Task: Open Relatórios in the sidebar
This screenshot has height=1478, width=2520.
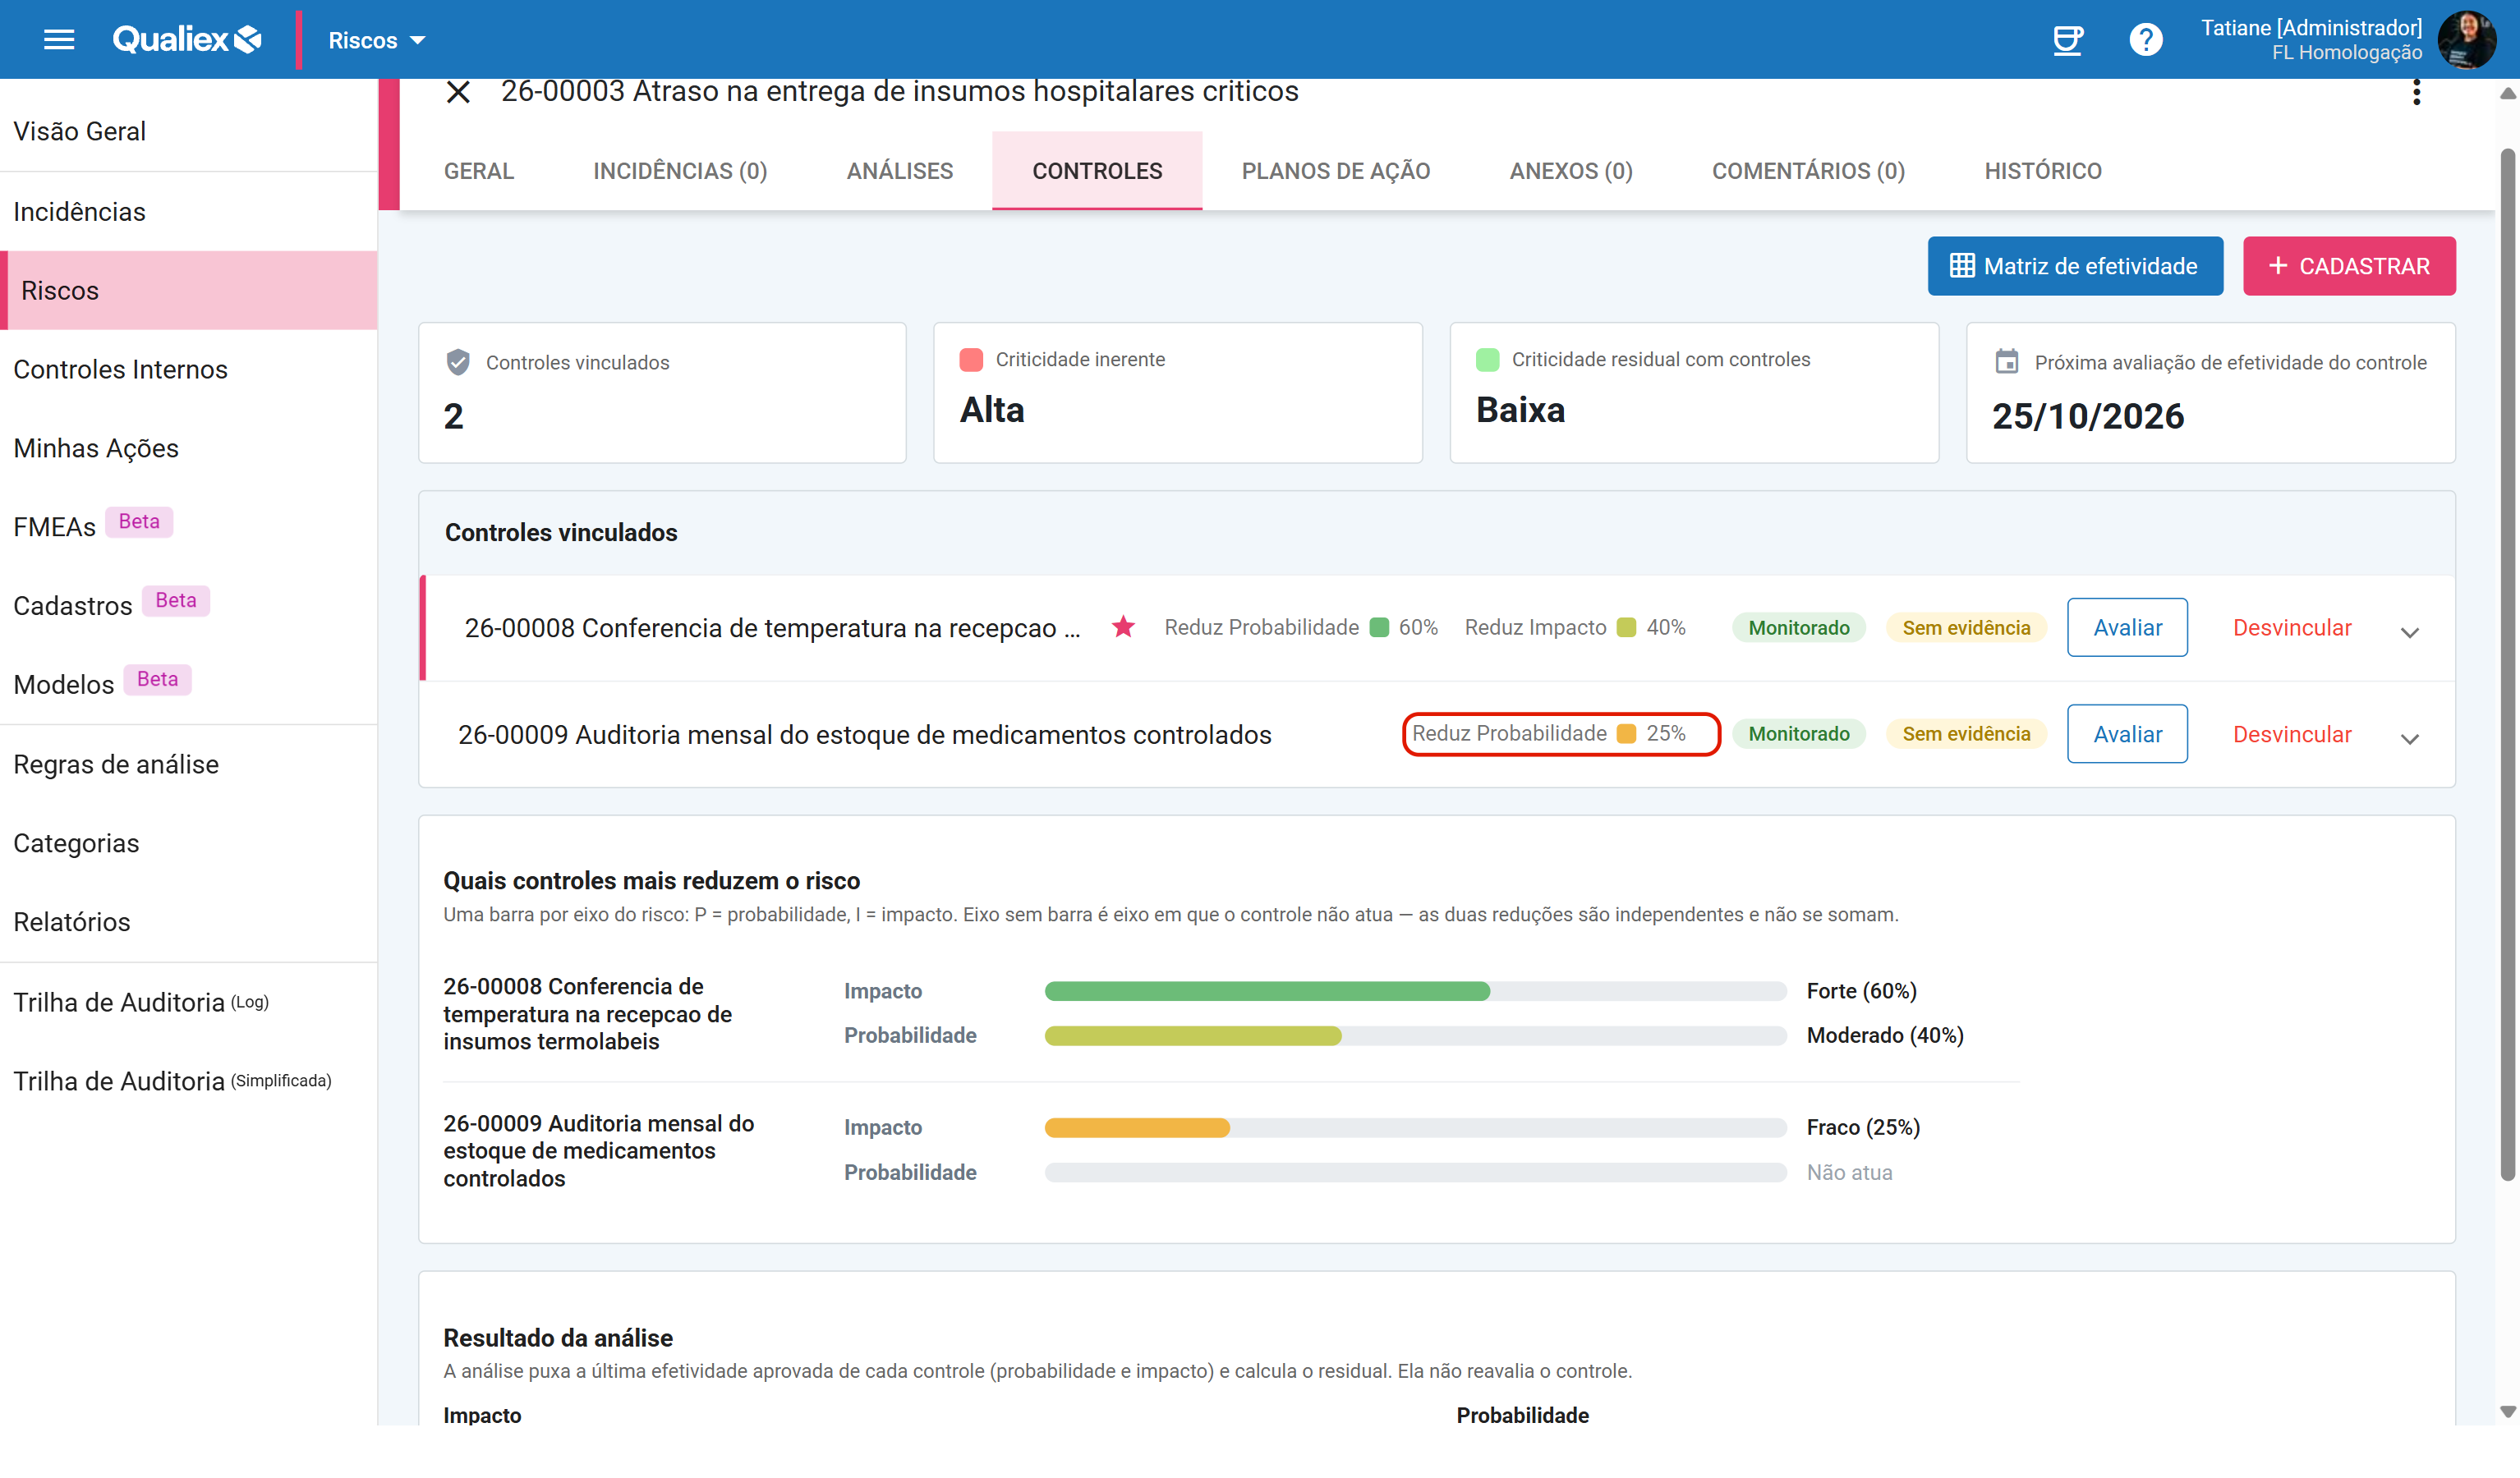Action: click(188, 921)
